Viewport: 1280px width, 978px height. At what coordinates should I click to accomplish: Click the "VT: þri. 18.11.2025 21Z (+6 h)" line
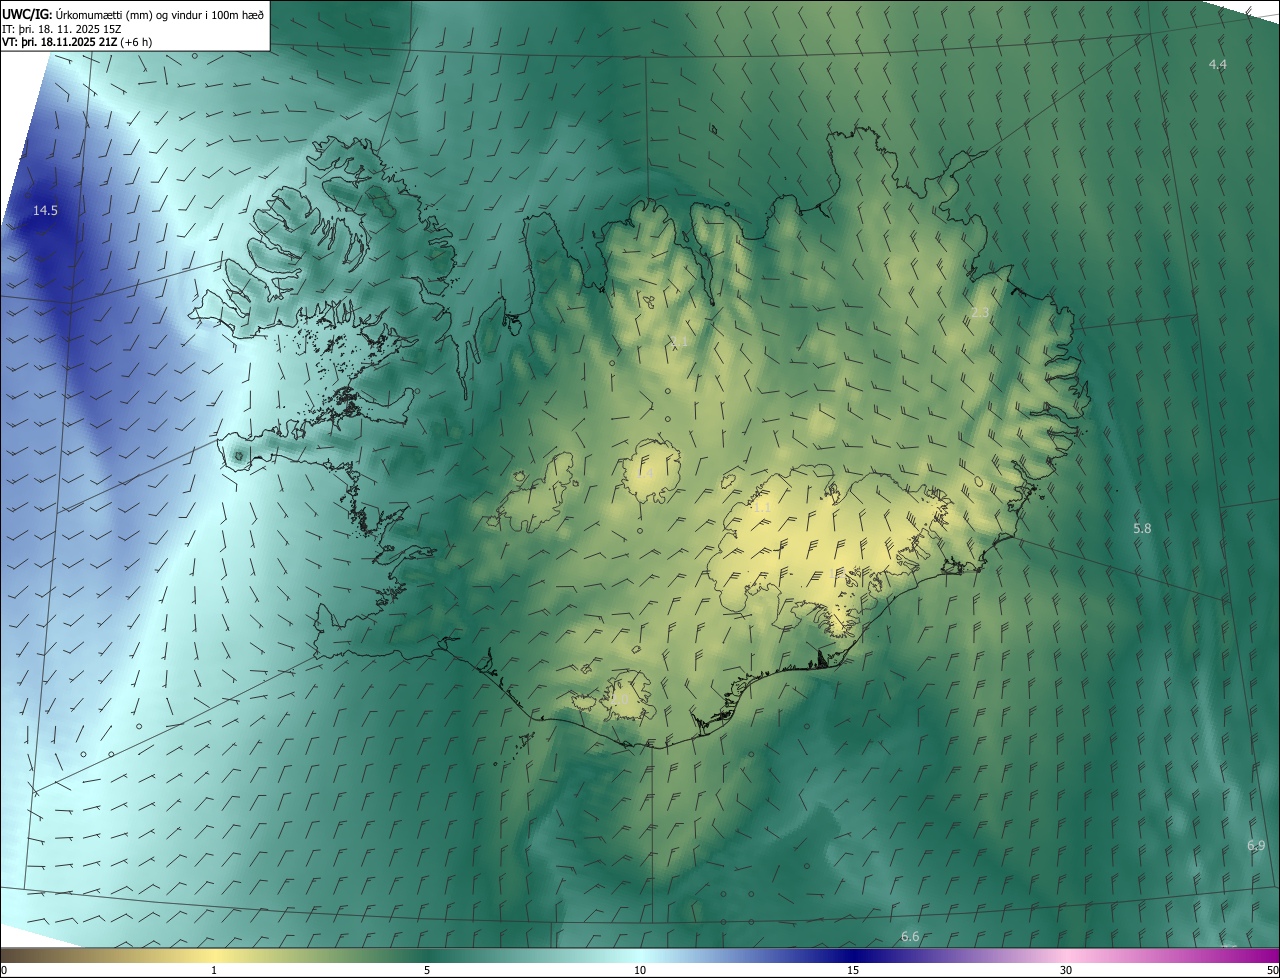[x=77, y=42]
